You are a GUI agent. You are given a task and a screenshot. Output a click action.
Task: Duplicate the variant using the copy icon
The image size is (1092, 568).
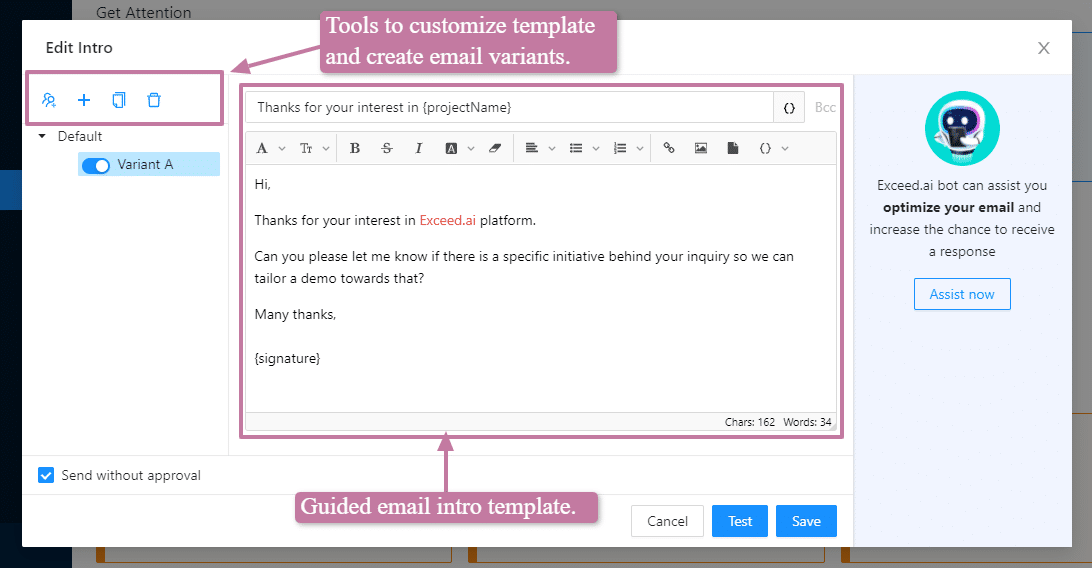click(x=119, y=100)
